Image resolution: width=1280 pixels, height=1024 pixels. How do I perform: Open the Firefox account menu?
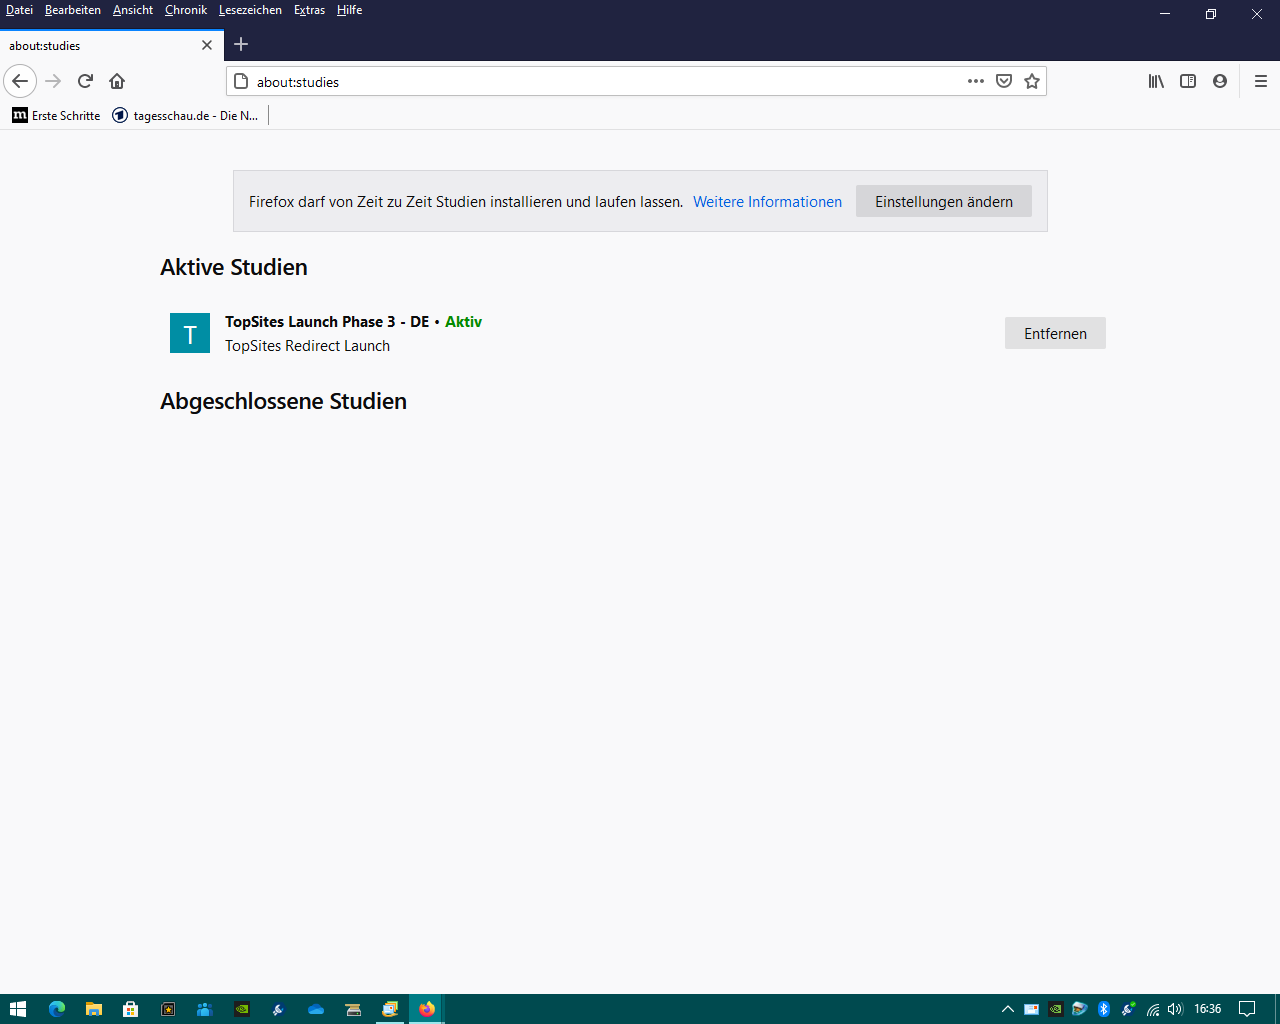(x=1220, y=81)
